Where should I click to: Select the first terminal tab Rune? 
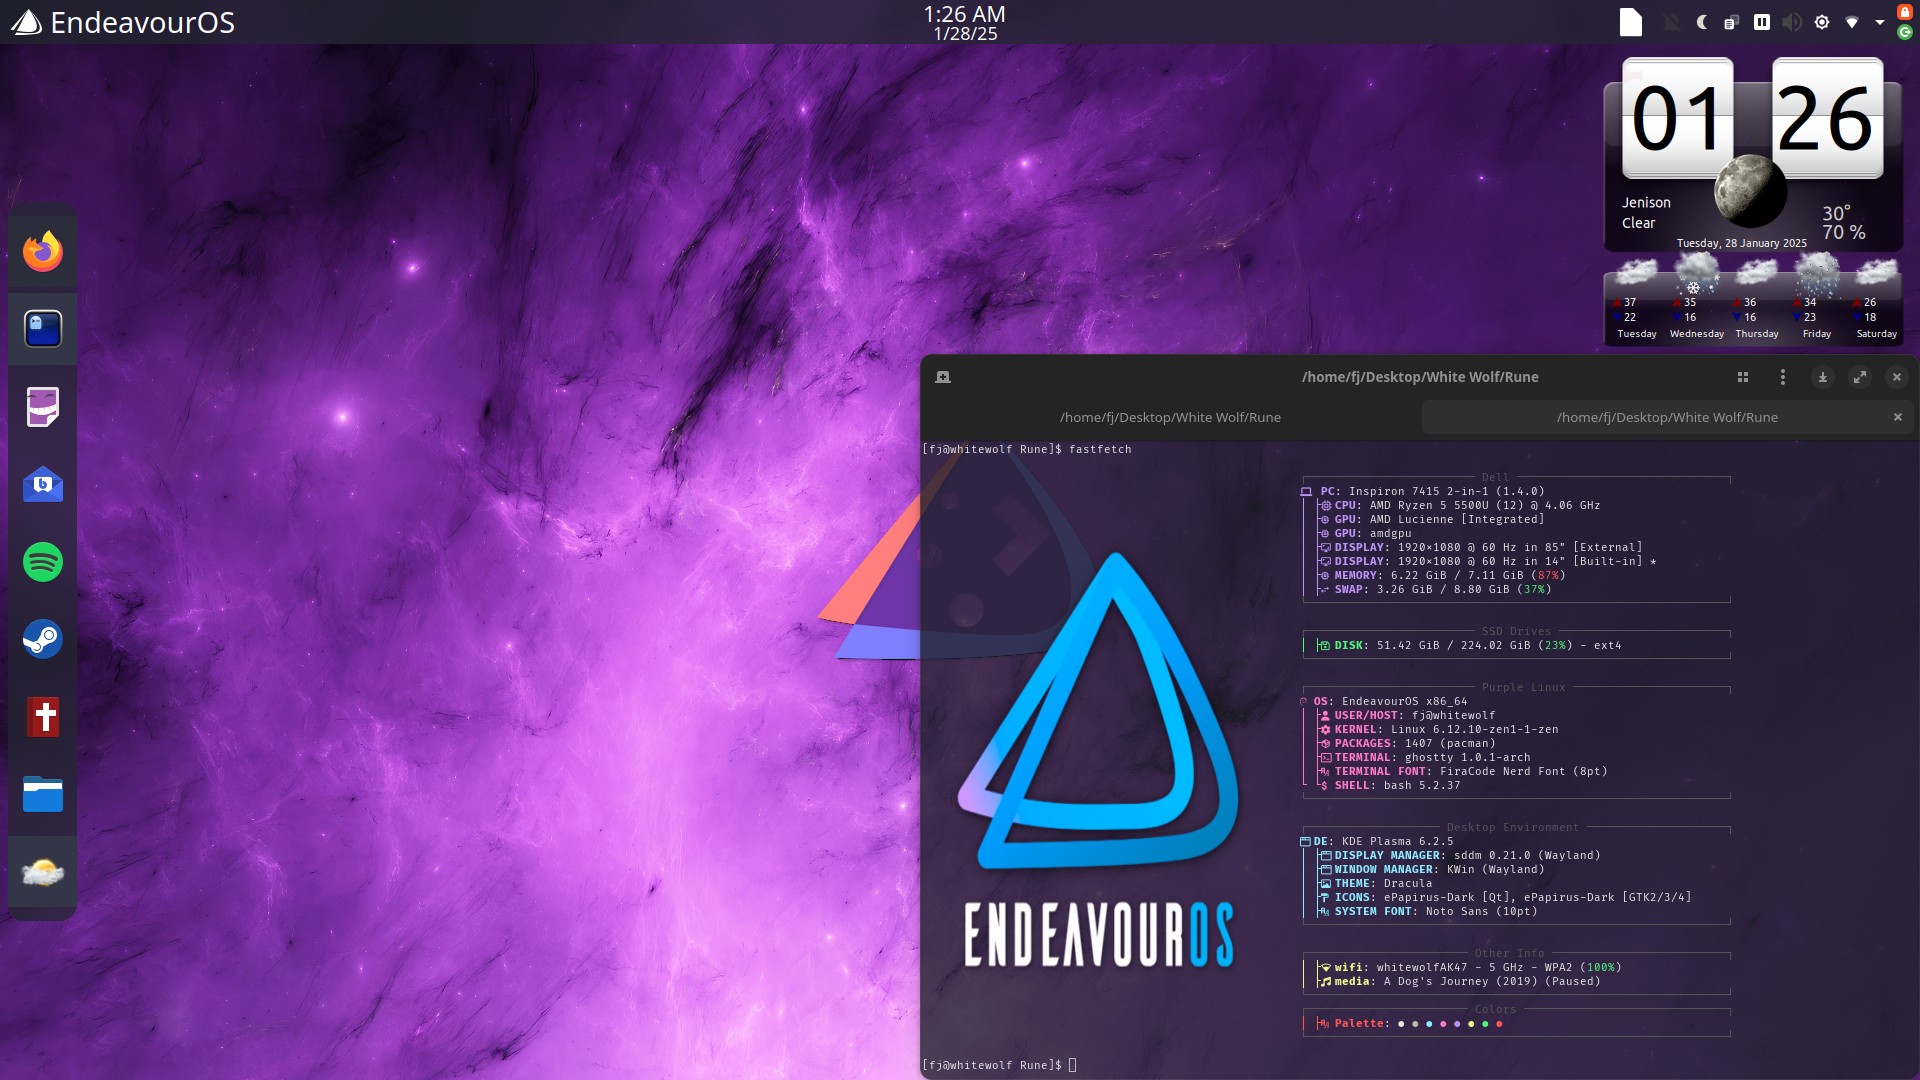pos(1170,417)
